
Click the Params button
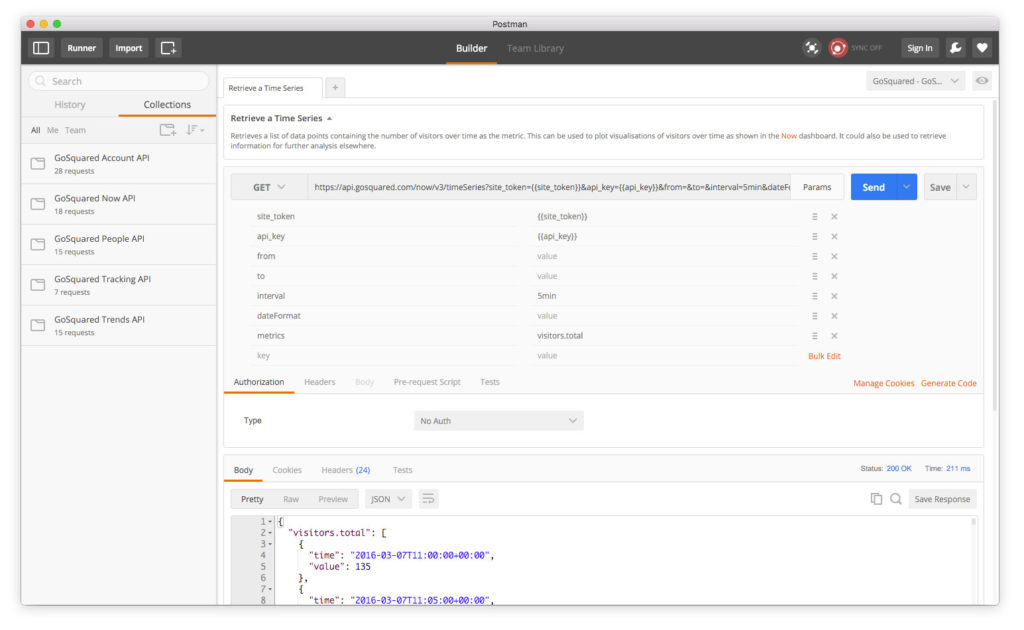point(817,187)
